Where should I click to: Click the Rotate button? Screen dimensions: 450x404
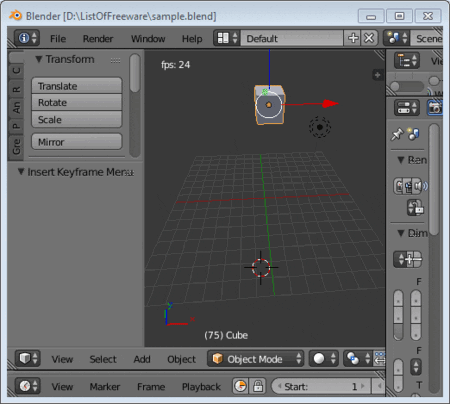[77, 102]
